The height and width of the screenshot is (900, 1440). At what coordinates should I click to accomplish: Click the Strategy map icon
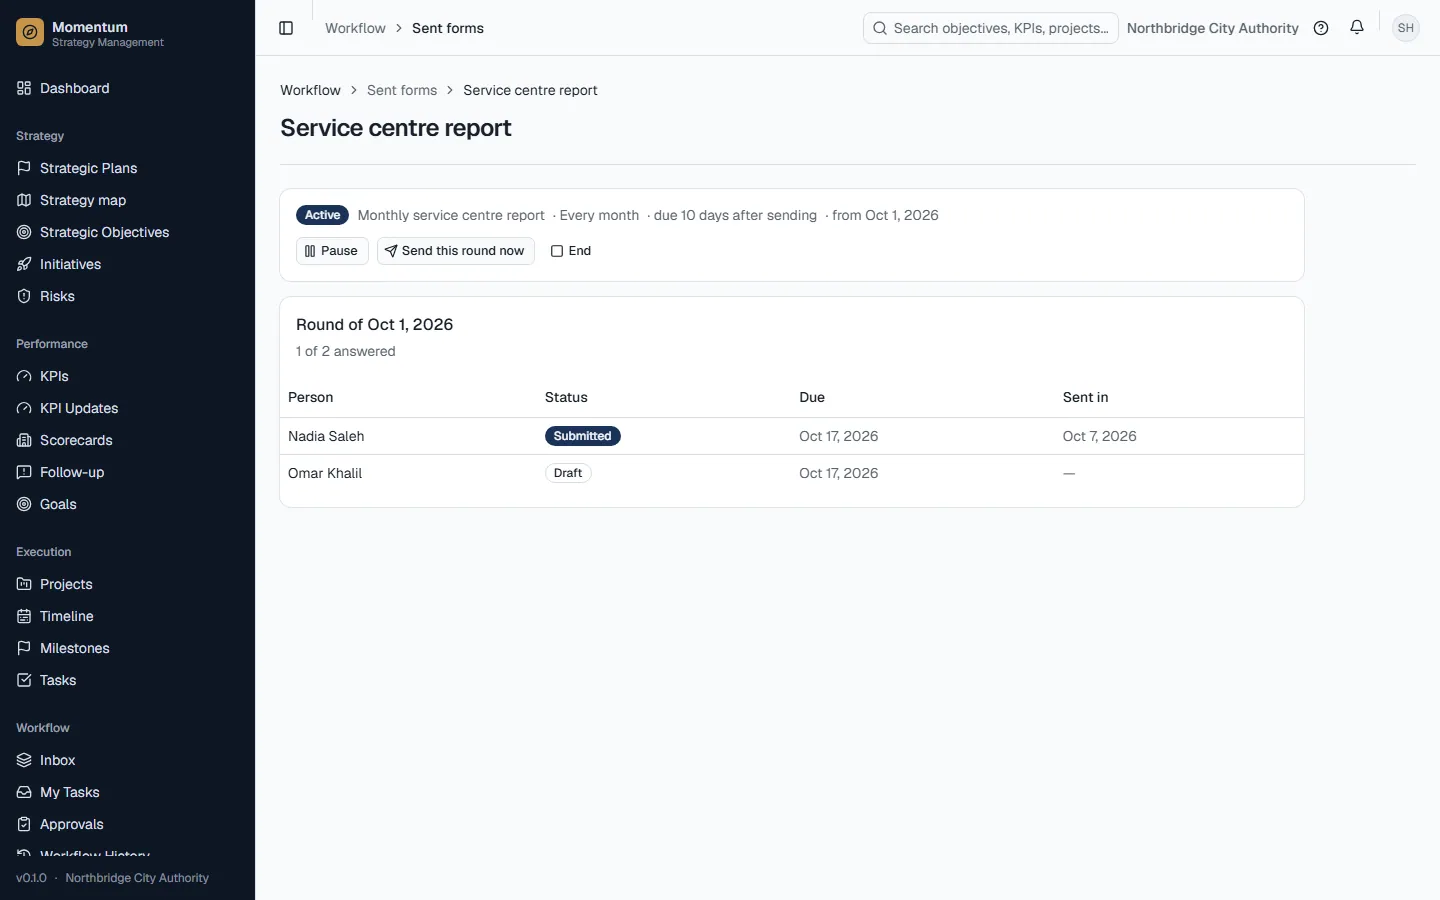coord(24,200)
